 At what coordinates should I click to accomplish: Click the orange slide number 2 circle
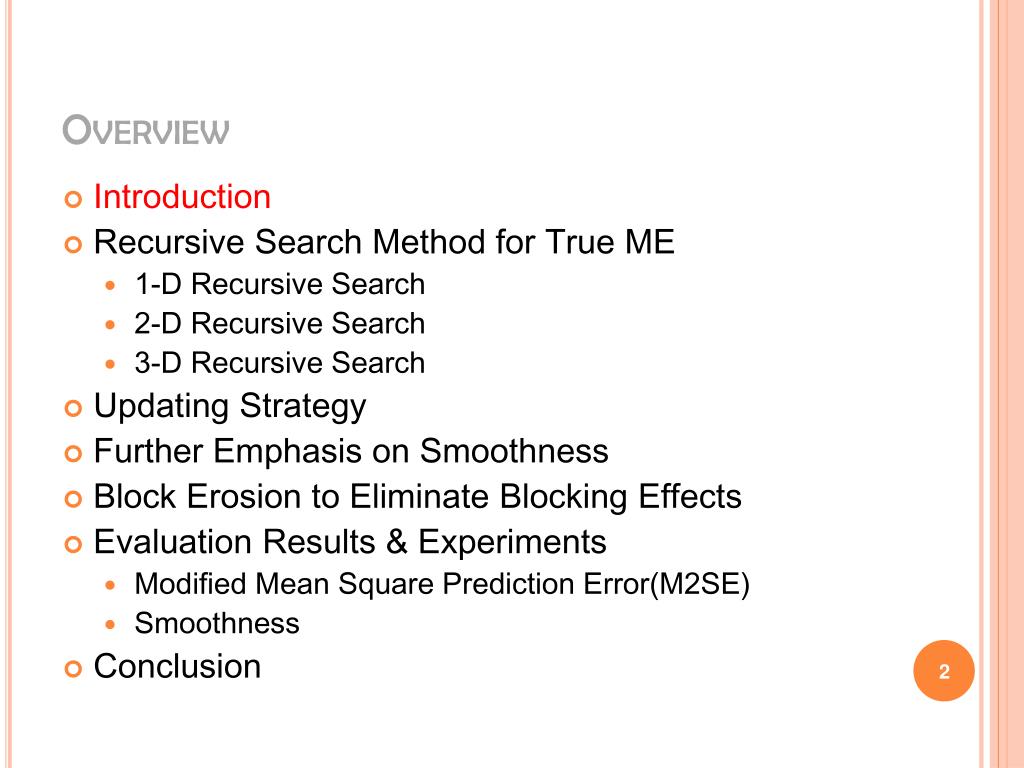click(x=944, y=671)
